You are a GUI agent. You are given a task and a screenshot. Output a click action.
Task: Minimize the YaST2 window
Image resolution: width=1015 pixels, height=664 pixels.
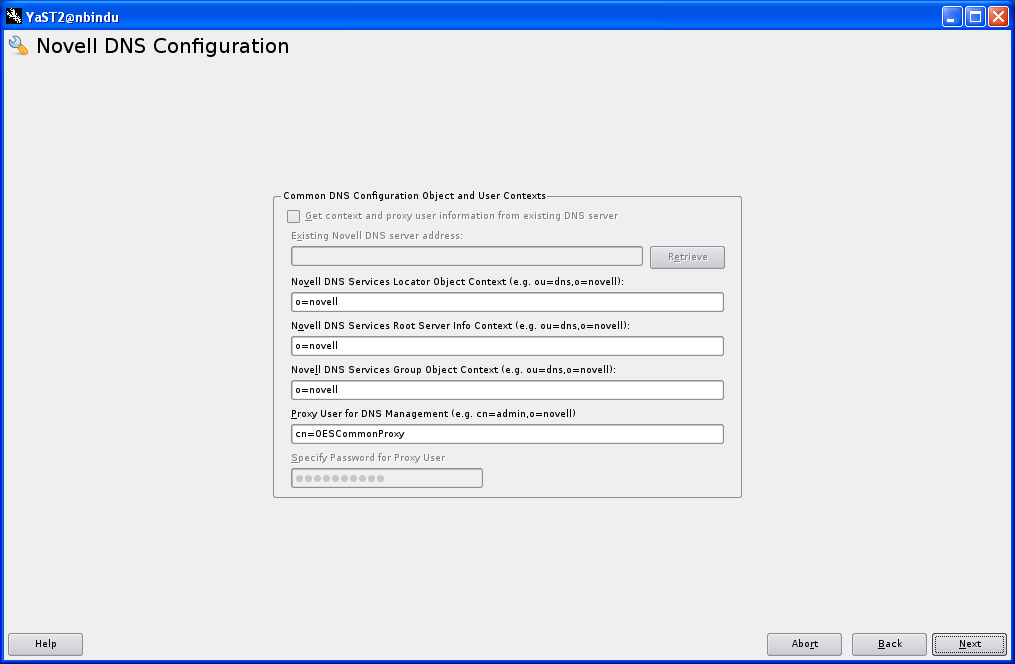click(x=952, y=16)
